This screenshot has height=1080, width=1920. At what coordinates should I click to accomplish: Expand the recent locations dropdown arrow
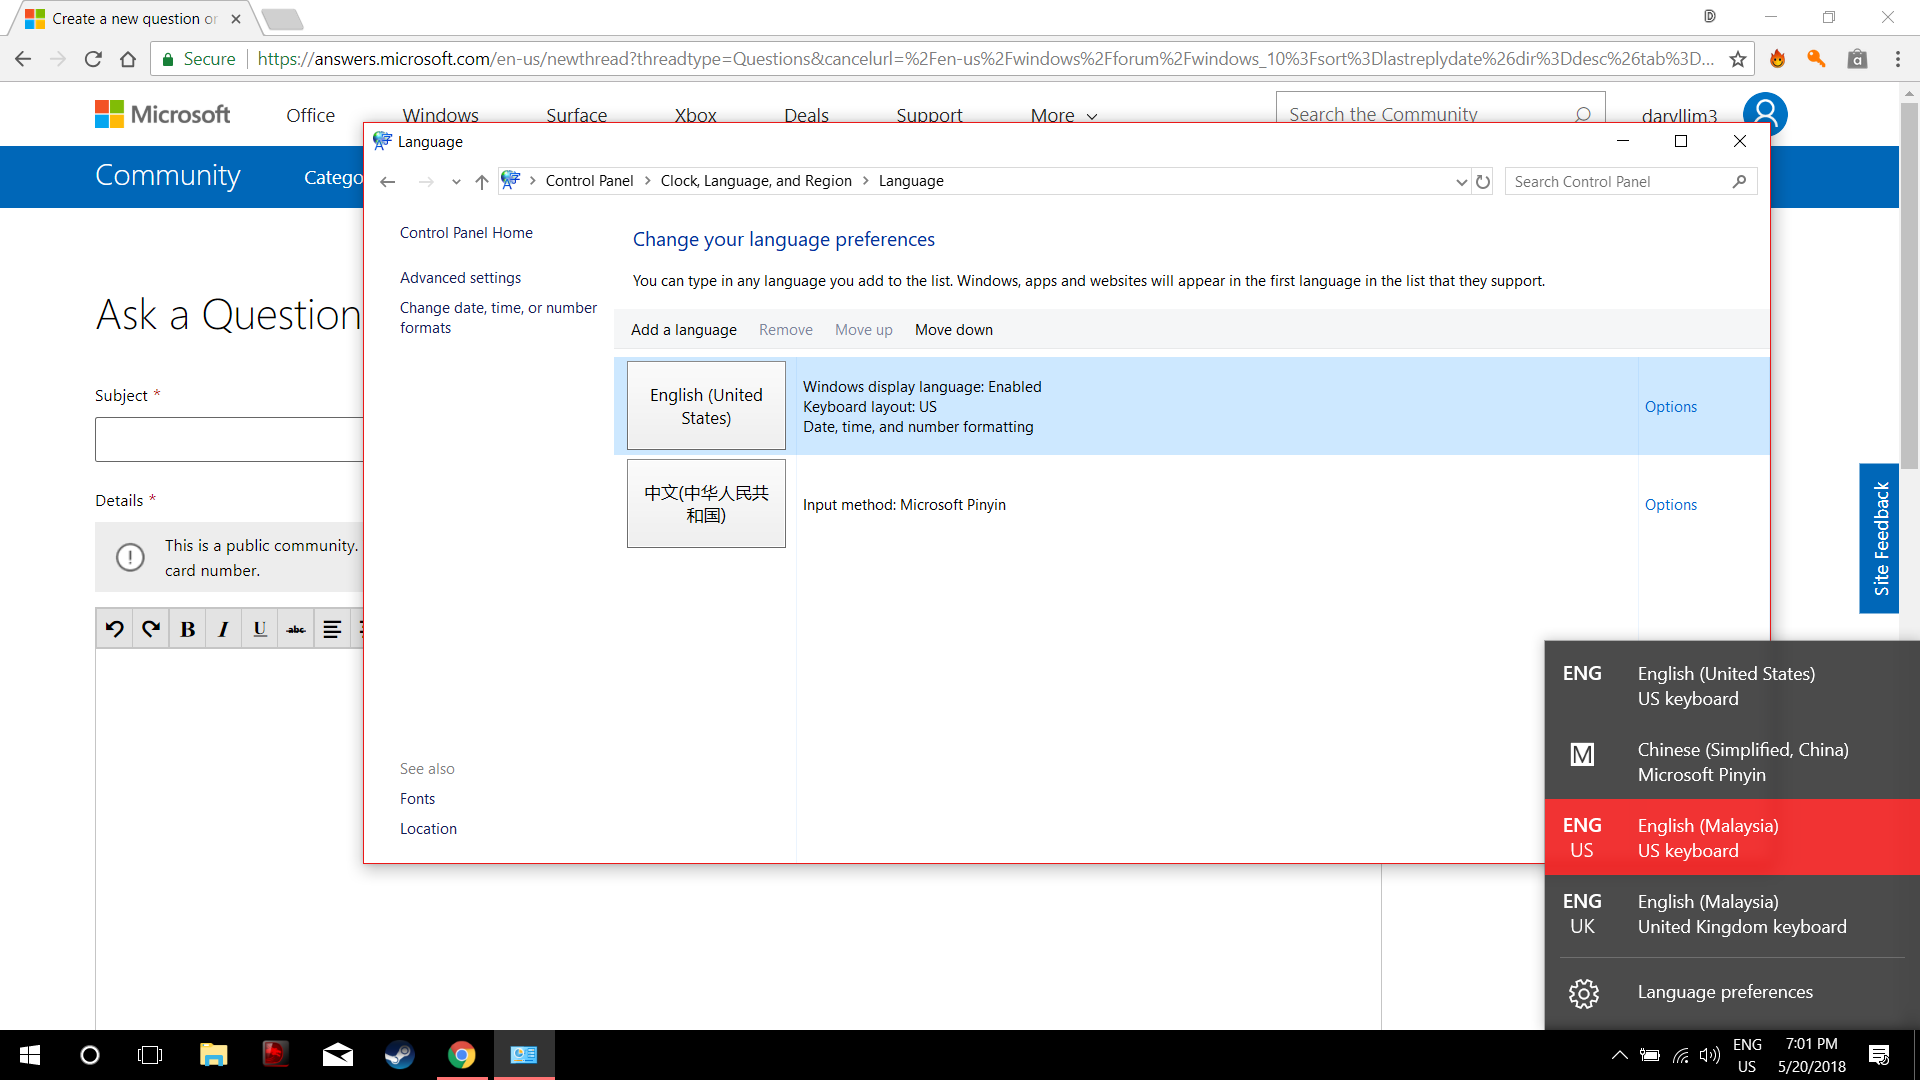tap(456, 182)
